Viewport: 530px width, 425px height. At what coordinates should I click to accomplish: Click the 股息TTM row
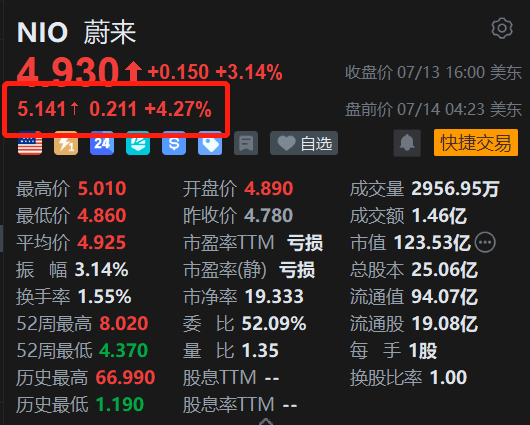click(231, 377)
